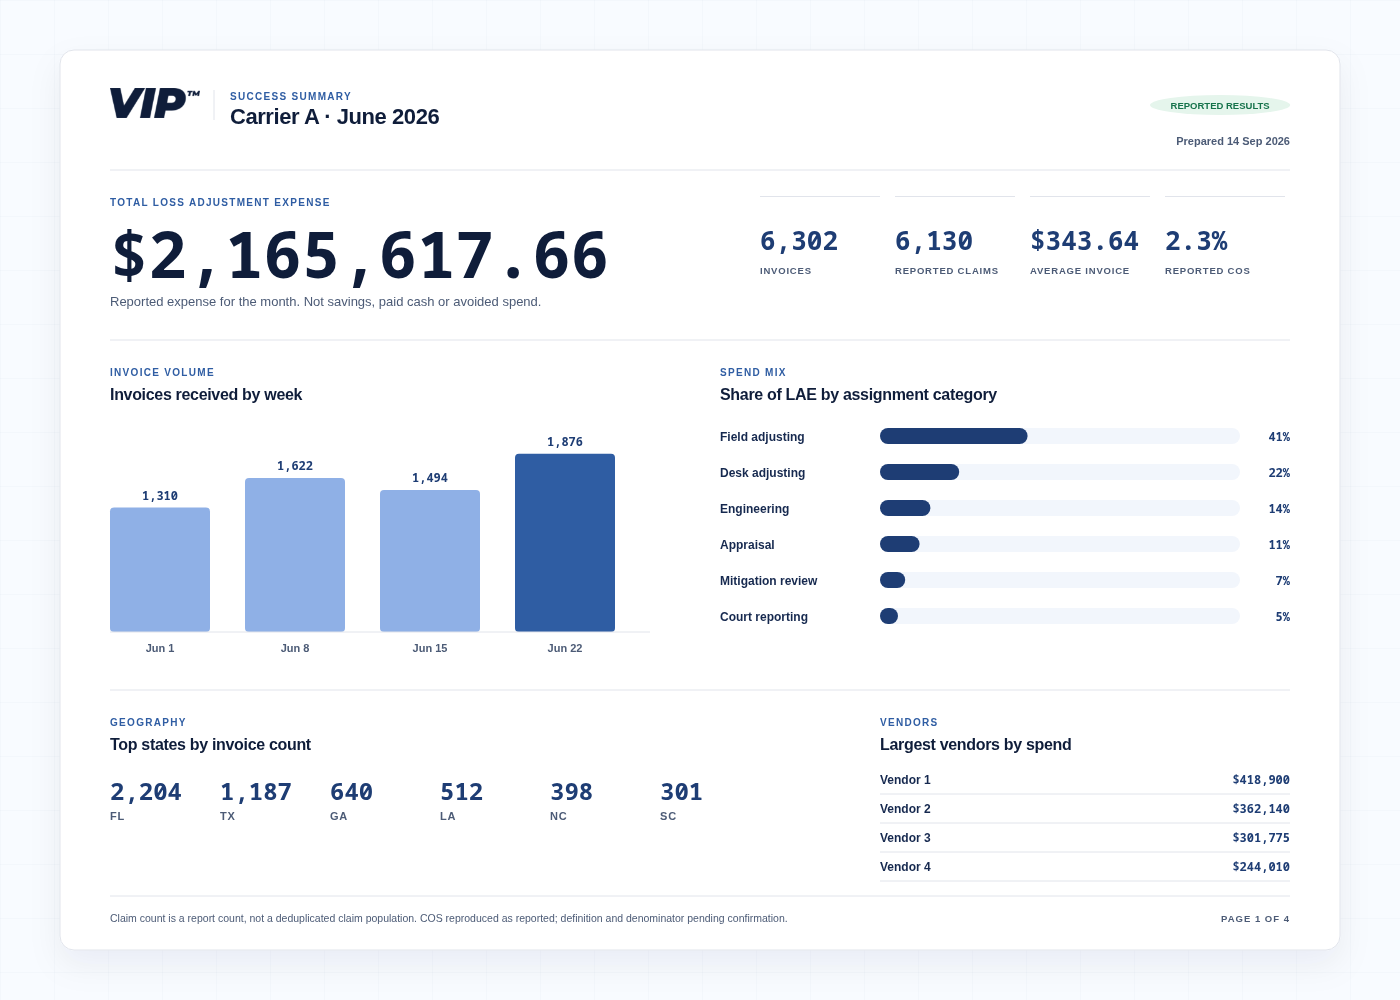Click the 2.3% reported COS metric
This screenshot has width=1400, height=1000.
tap(1196, 241)
